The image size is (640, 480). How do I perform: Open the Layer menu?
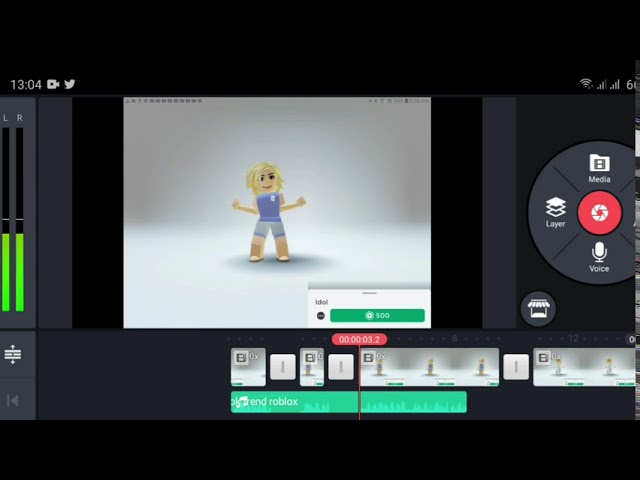[556, 212]
